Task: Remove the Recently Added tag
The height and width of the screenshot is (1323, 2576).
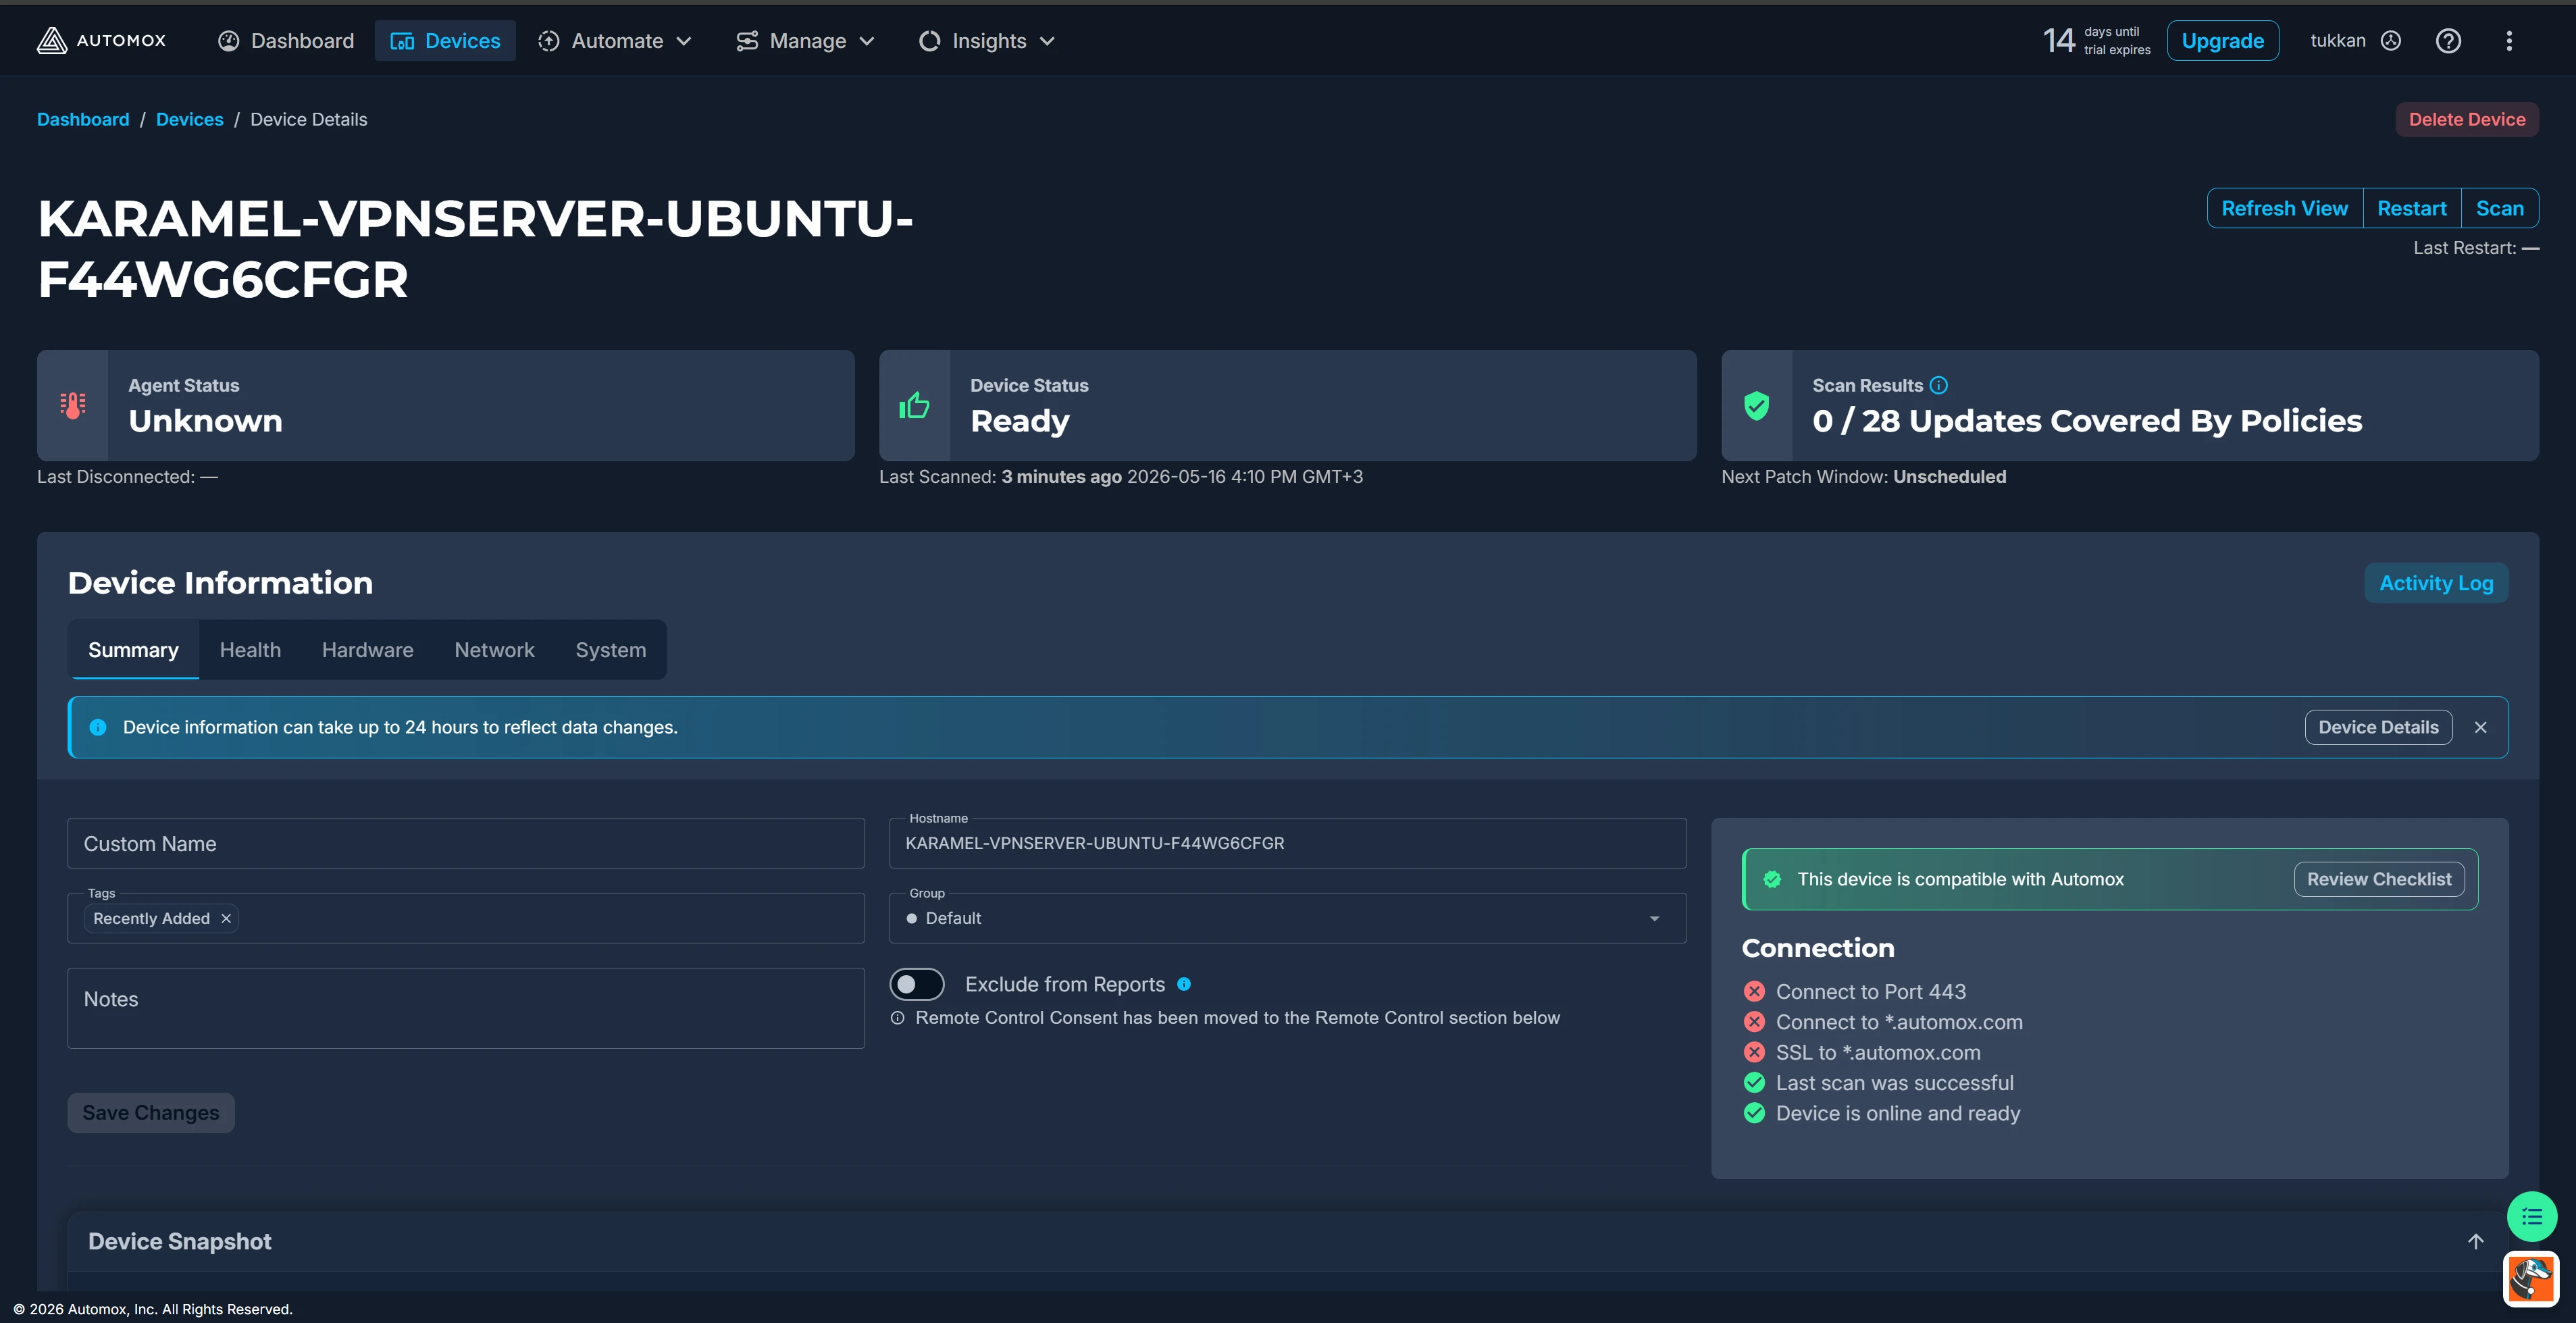Action: (226, 919)
